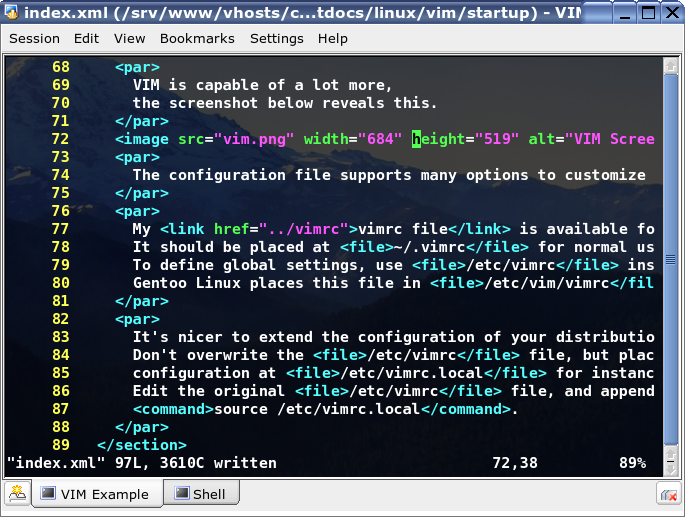Click line number 68
685x517 pixels.
point(61,67)
